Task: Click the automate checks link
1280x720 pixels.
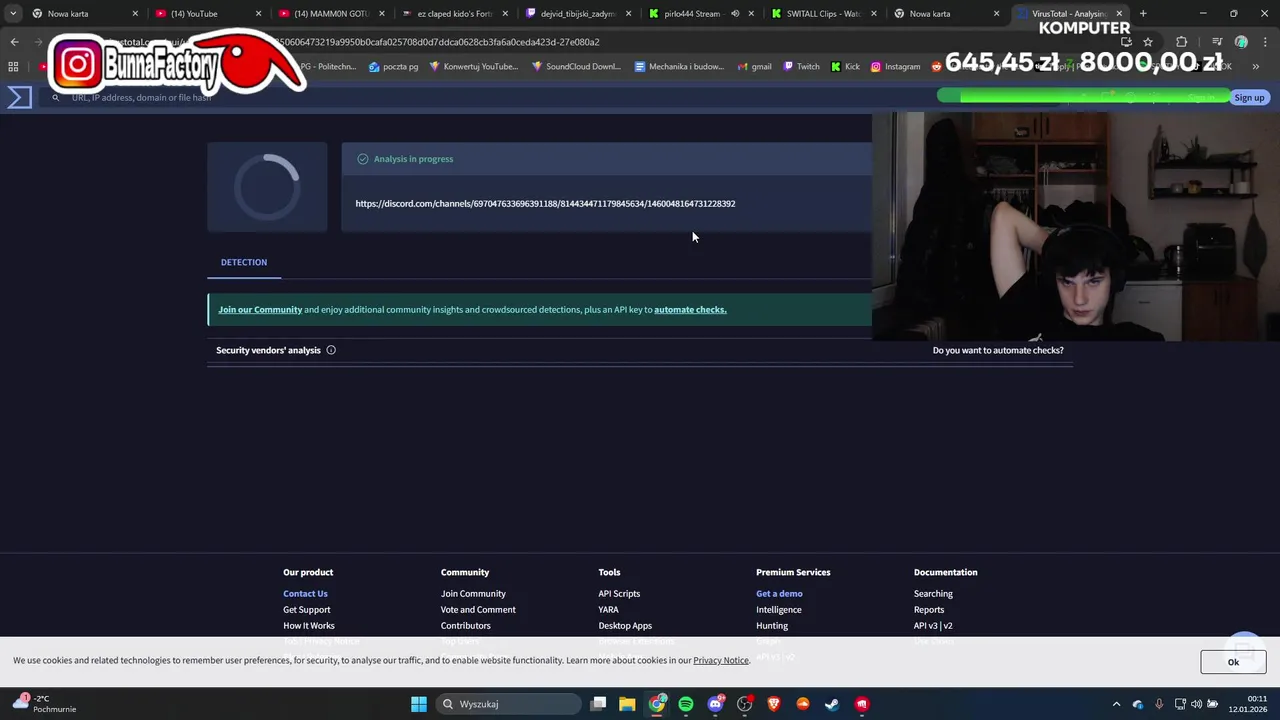Action: click(x=690, y=310)
